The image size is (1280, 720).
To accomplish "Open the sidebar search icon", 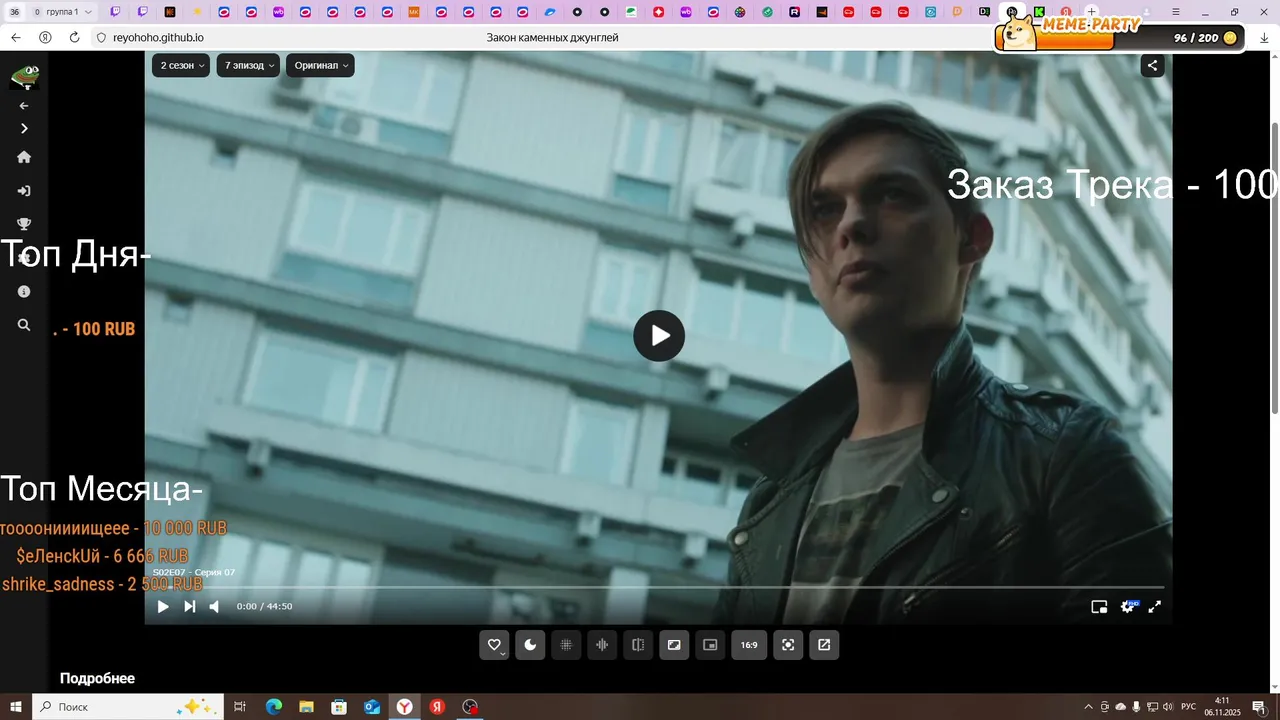I will pyautogui.click(x=24, y=325).
